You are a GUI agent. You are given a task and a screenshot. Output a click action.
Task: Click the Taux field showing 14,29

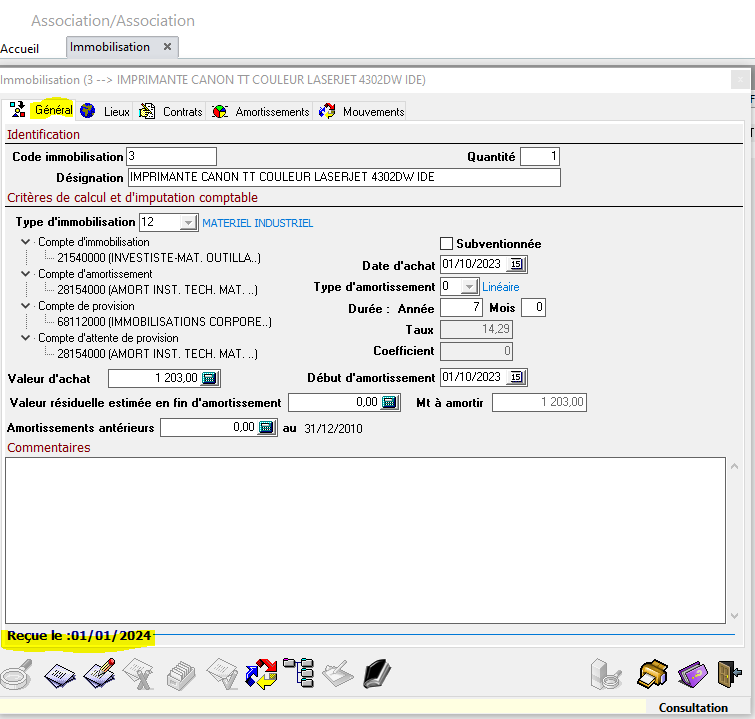coord(476,329)
